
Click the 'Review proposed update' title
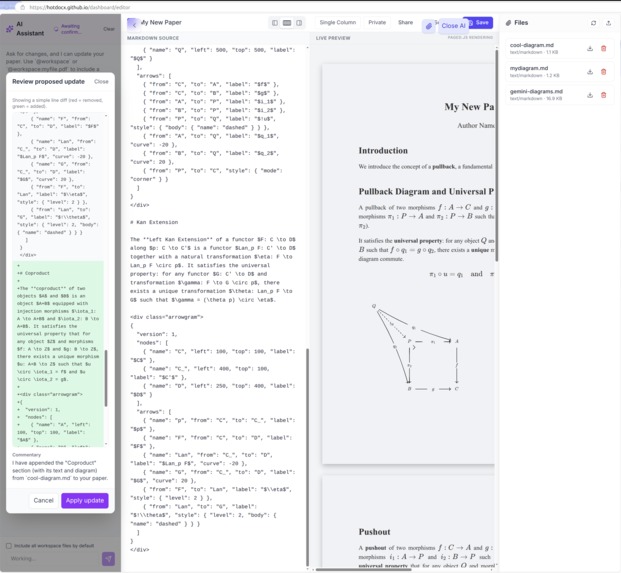(x=48, y=82)
